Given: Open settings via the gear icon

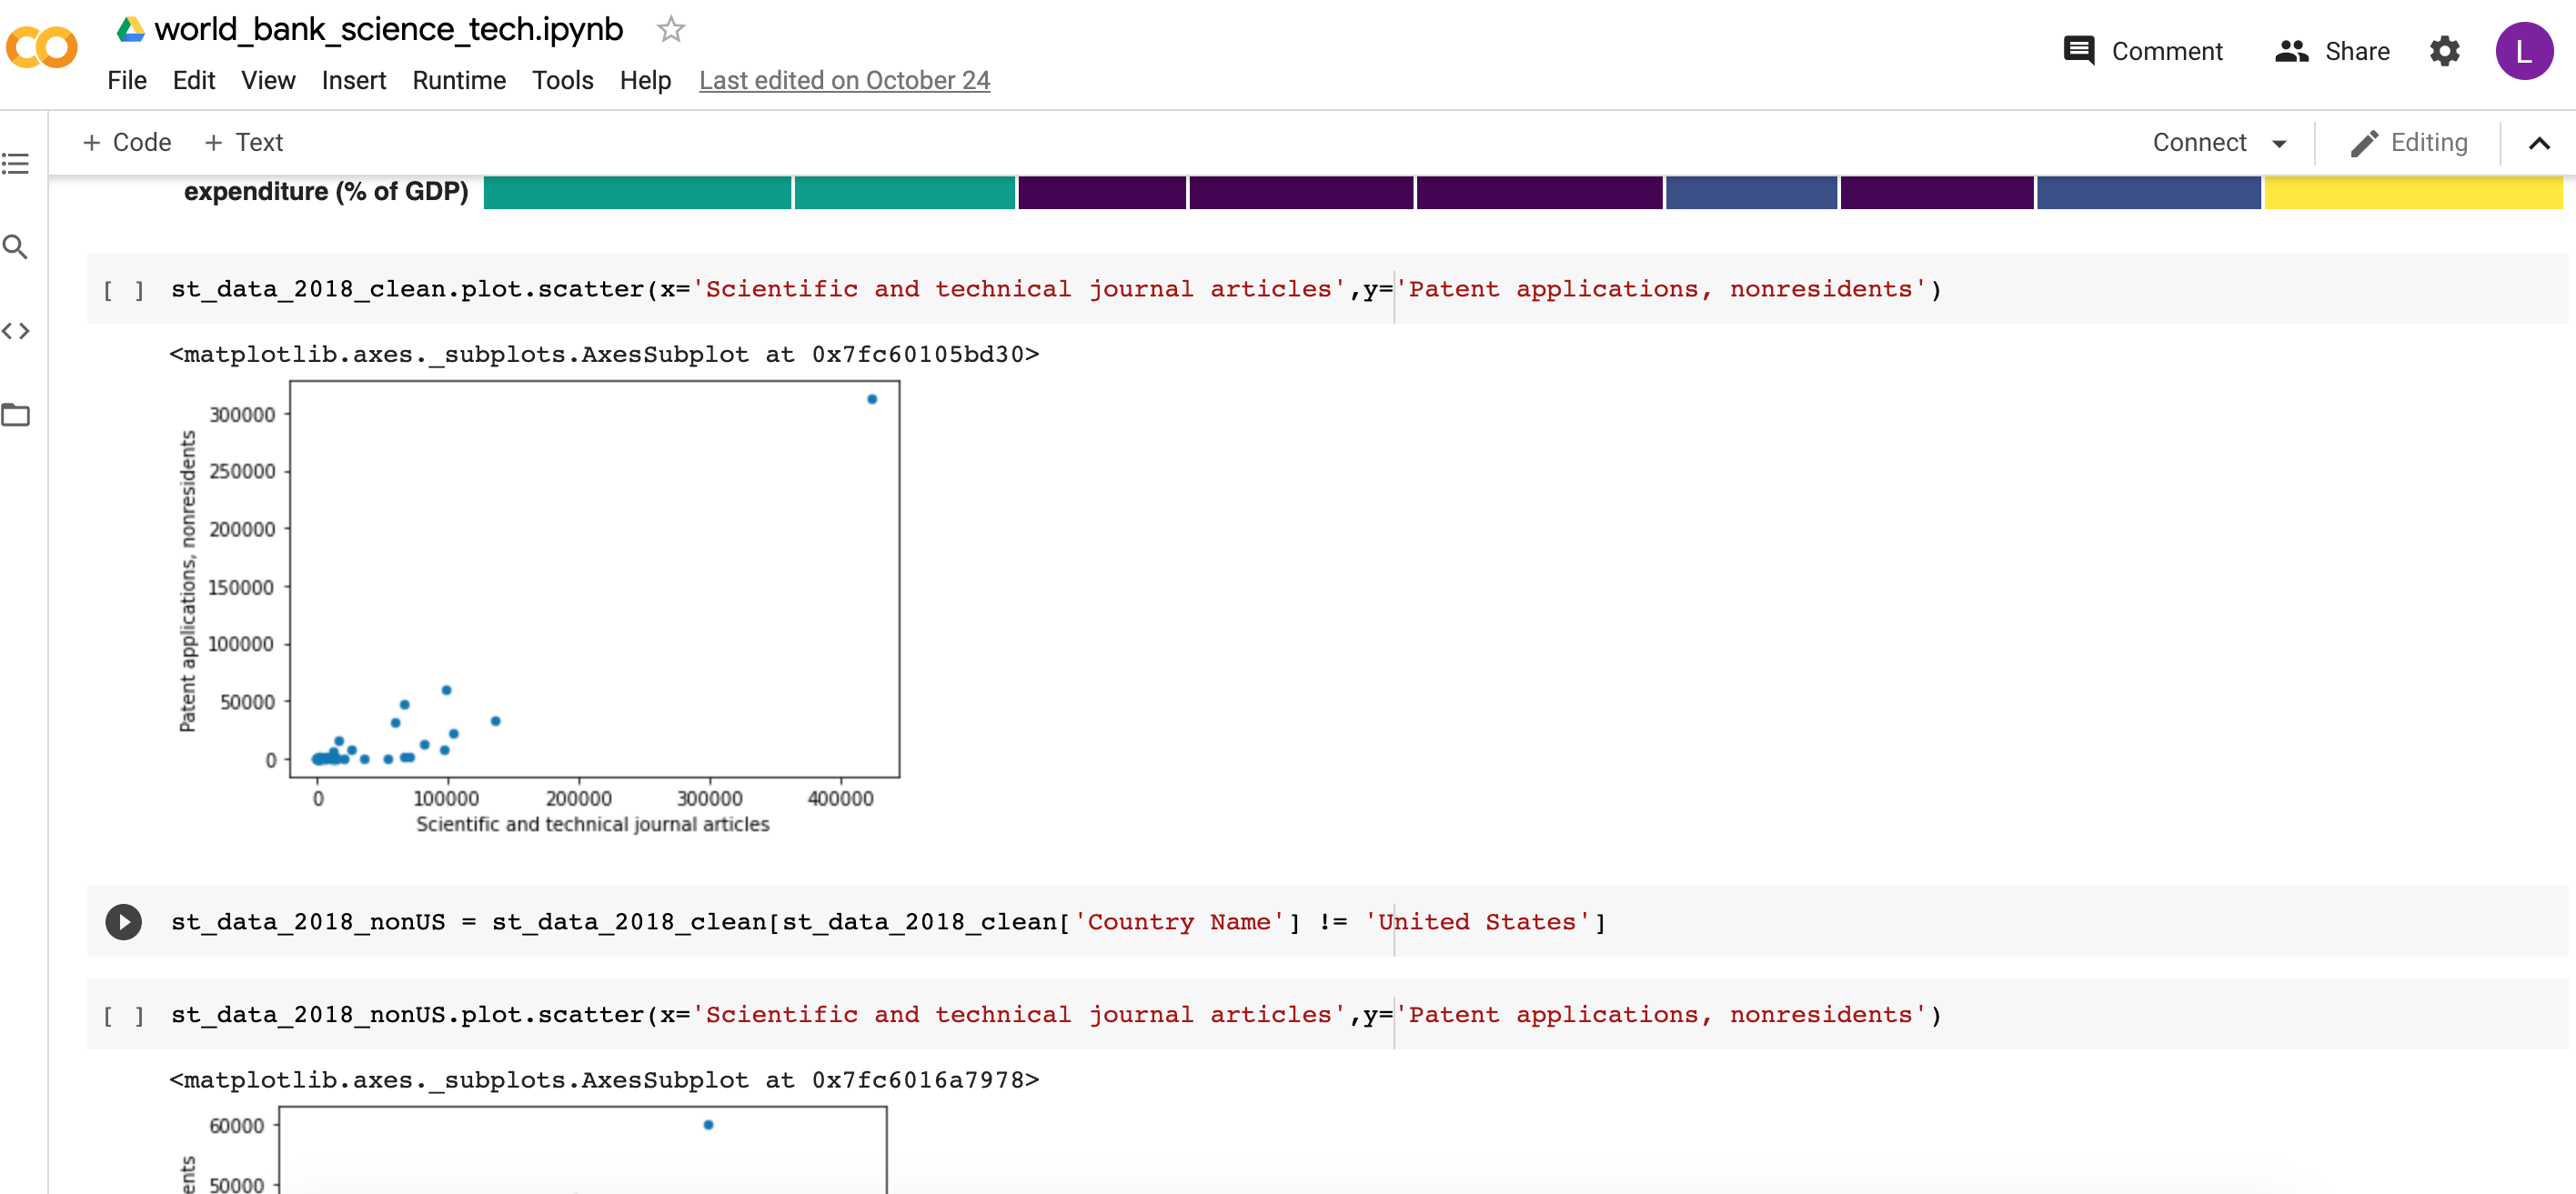Looking at the screenshot, I should tap(2443, 51).
